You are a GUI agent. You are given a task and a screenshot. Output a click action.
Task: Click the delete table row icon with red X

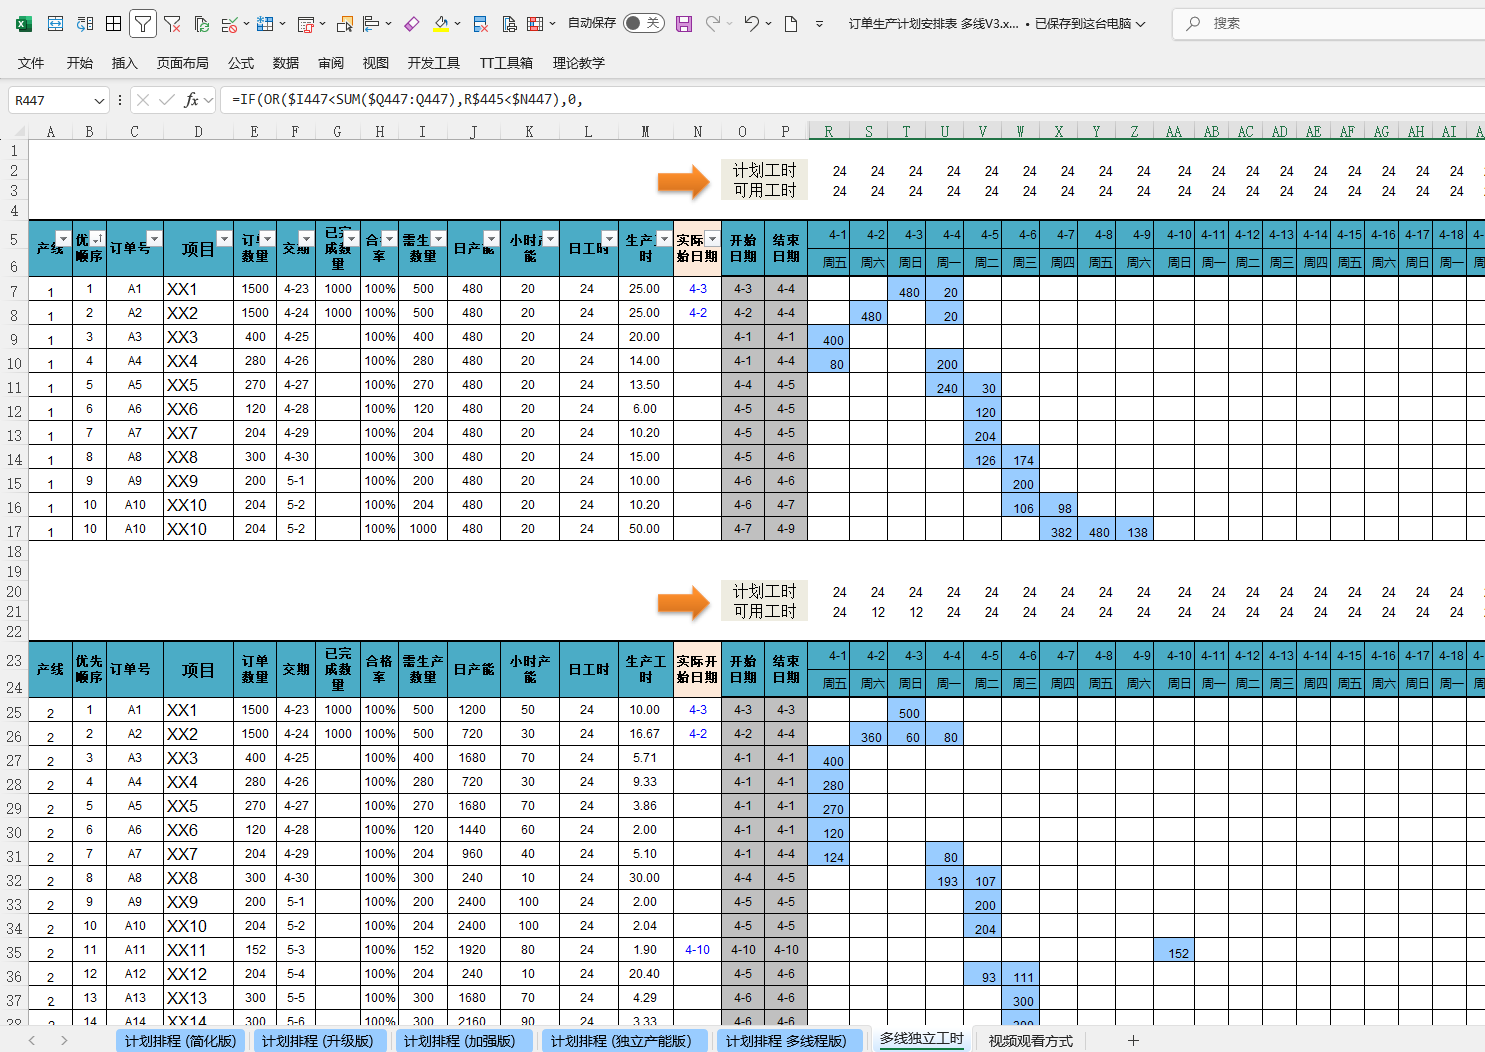(480, 23)
